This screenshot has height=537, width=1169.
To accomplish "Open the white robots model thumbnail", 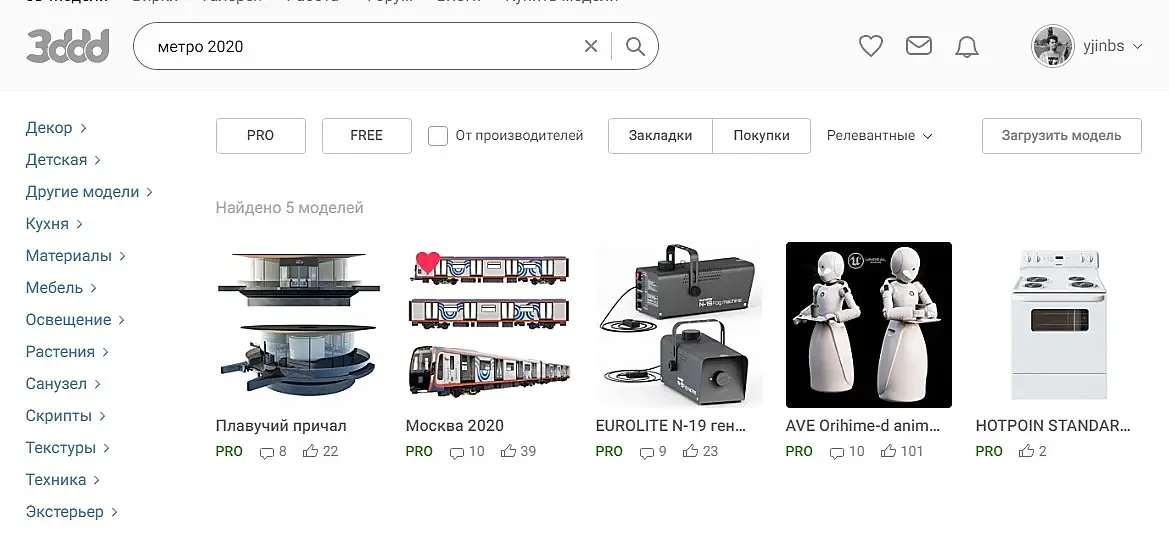I will click(869, 324).
